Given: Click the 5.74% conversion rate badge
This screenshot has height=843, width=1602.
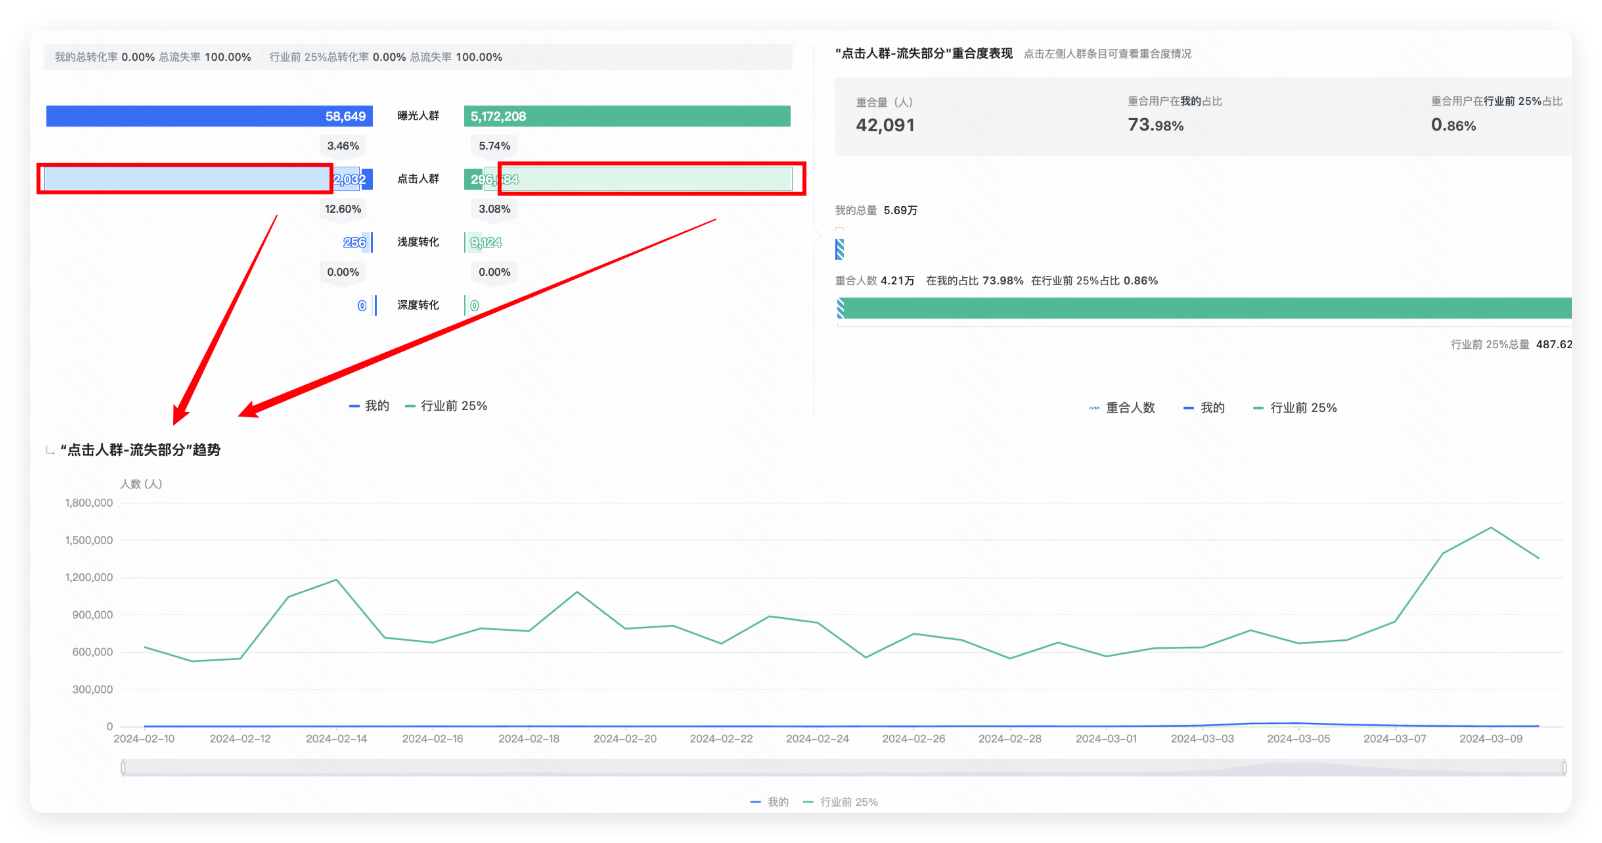Looking at the screenshot, I should (494, 146).
